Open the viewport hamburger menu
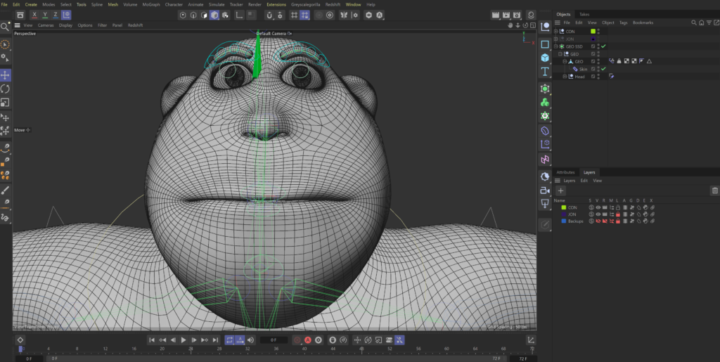Viewport: 720px width, 362px height. [x=17, y=25]
